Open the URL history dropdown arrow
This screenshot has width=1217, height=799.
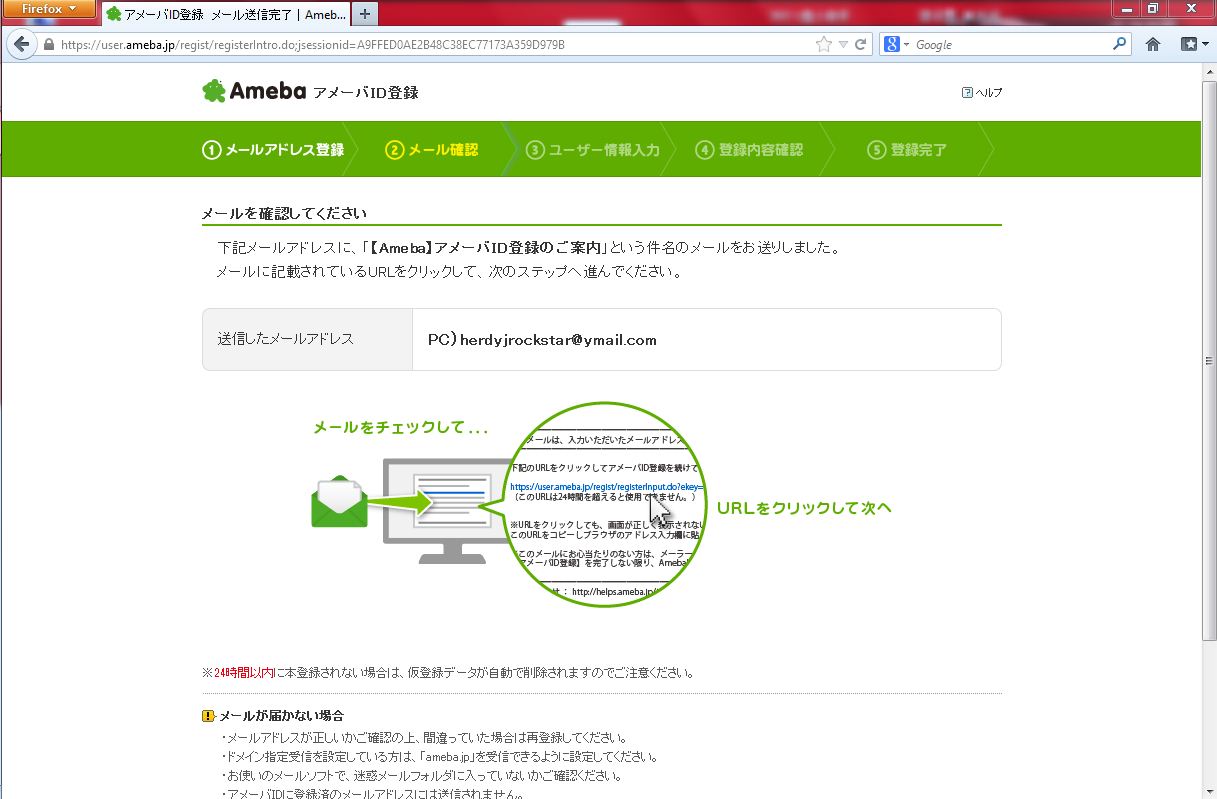tap(843, 45)
